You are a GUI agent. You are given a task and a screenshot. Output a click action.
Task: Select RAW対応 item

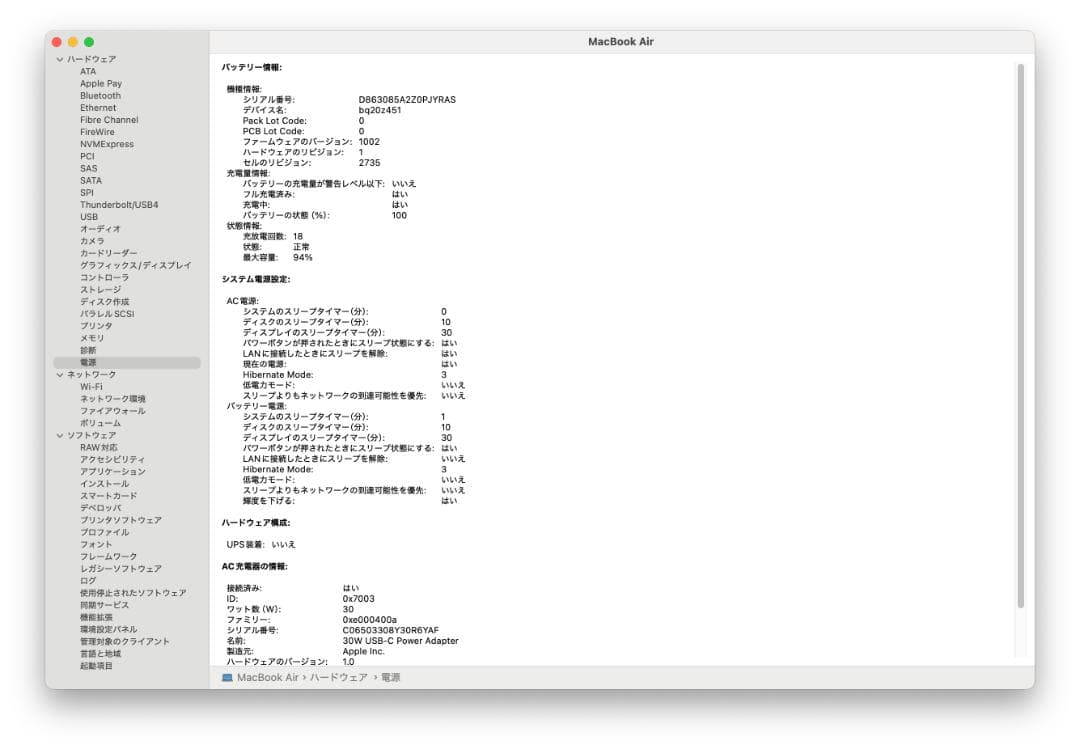coord(98,448)
